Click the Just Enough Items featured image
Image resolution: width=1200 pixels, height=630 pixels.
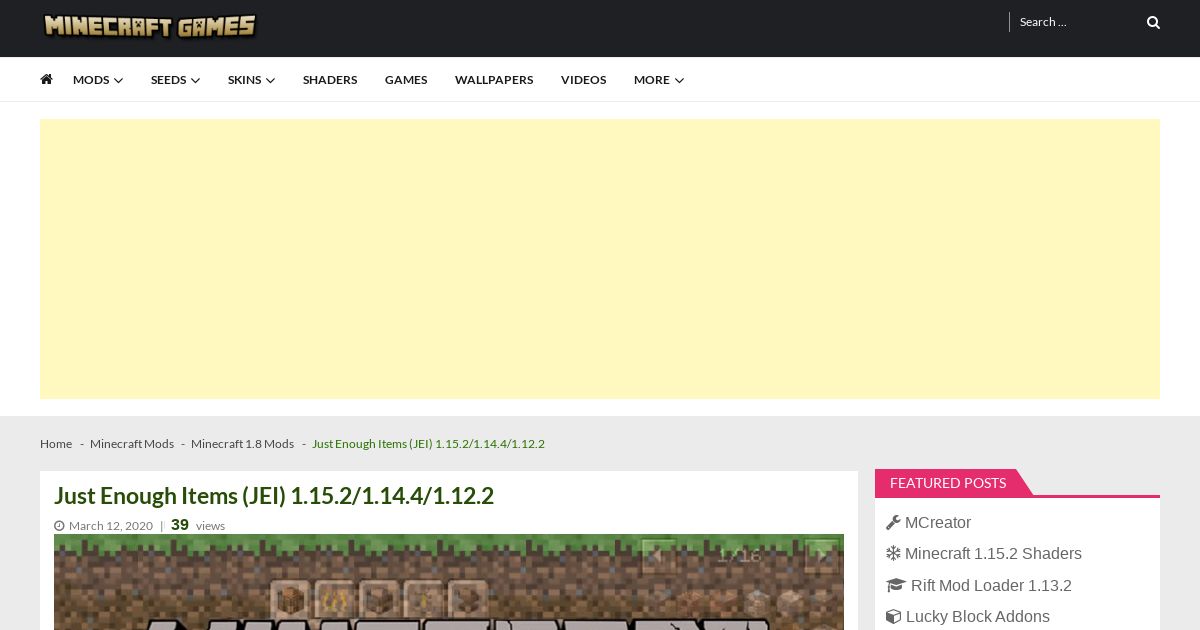449,582
